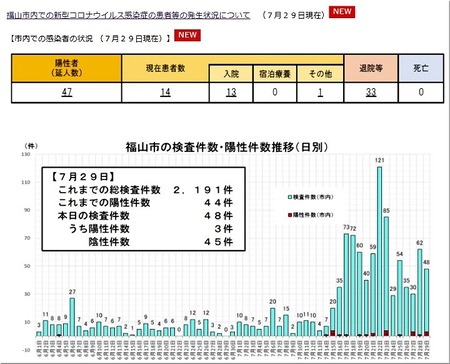Select the 陽性件数(市内) legend label
Image resolution: width=450 pixels, height=364 pixels.
pos(313,215)
